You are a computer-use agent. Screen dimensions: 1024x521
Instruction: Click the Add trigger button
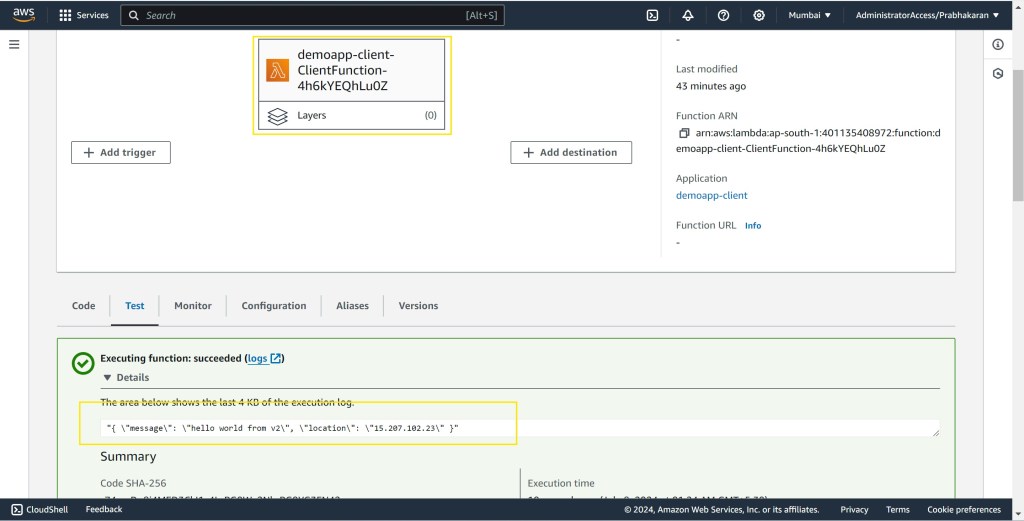tap(121, 152)
